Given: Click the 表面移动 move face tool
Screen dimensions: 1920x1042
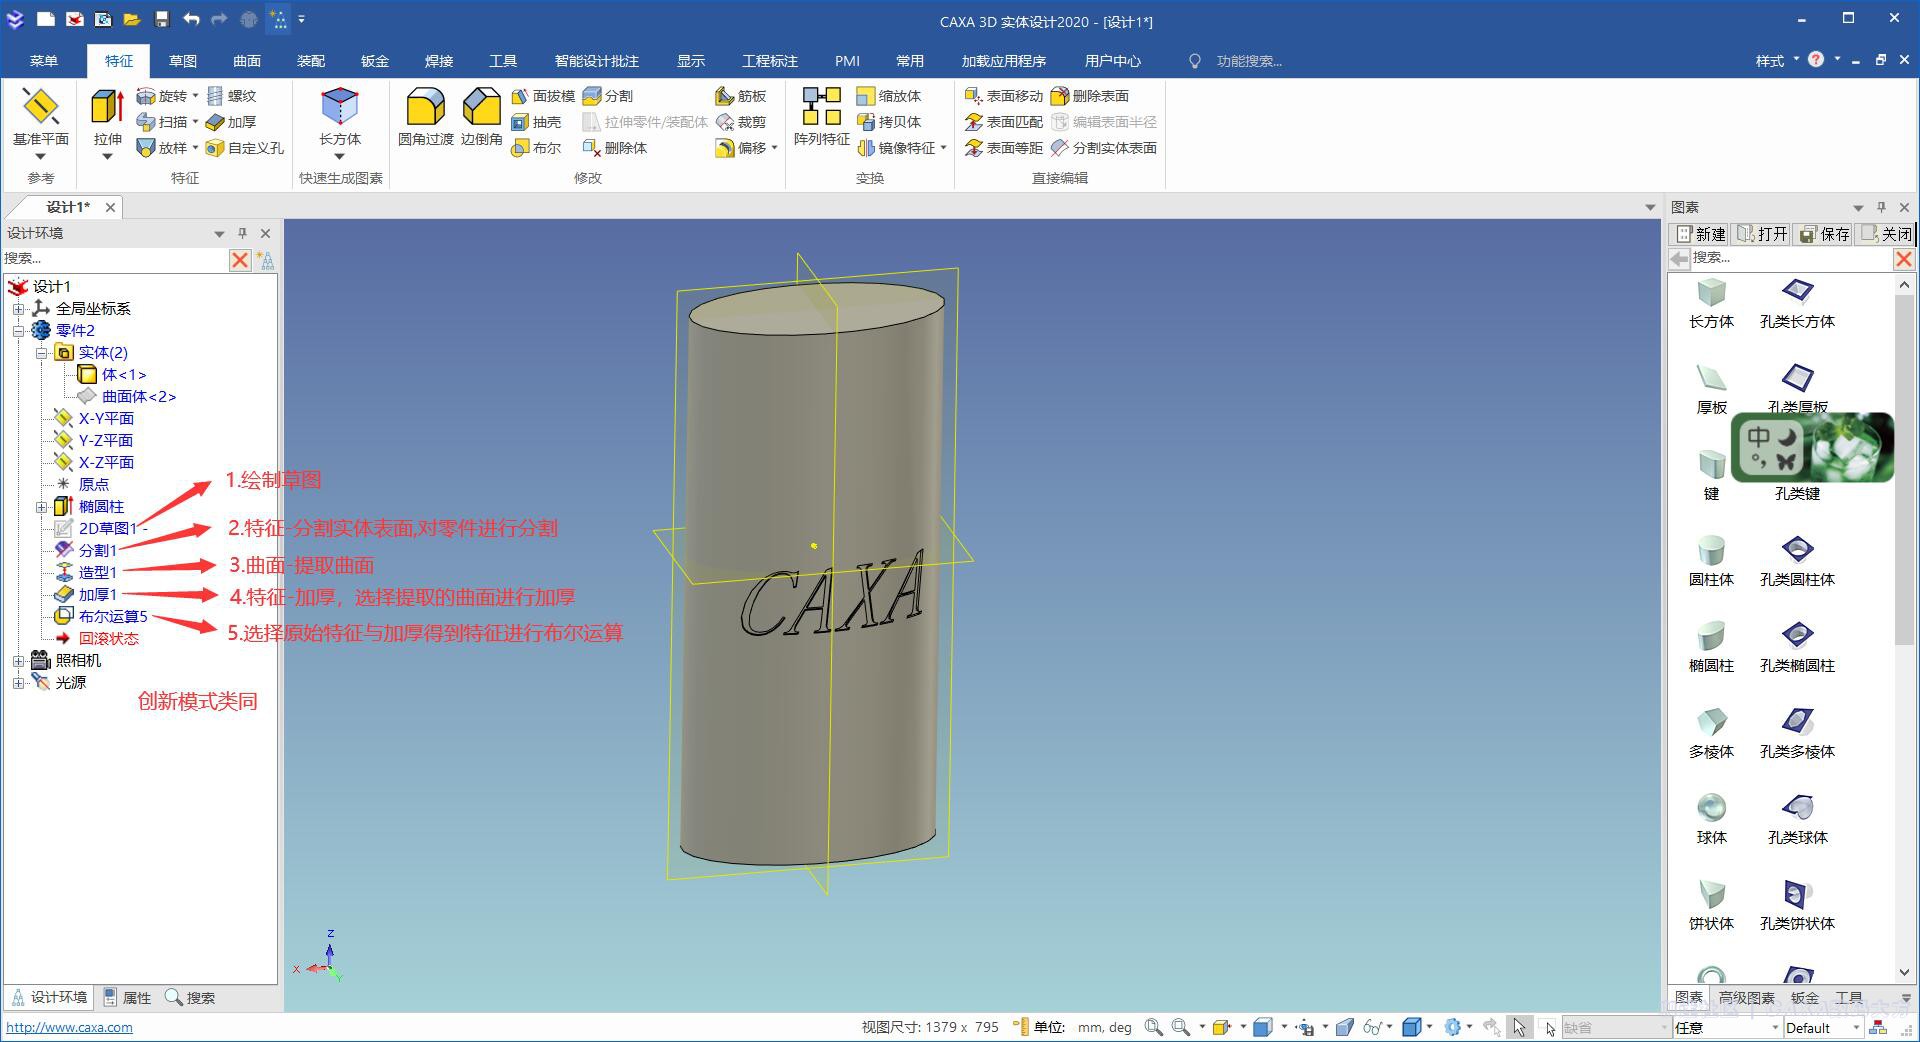Looking at the screenshot, I should click(1004, 96).
